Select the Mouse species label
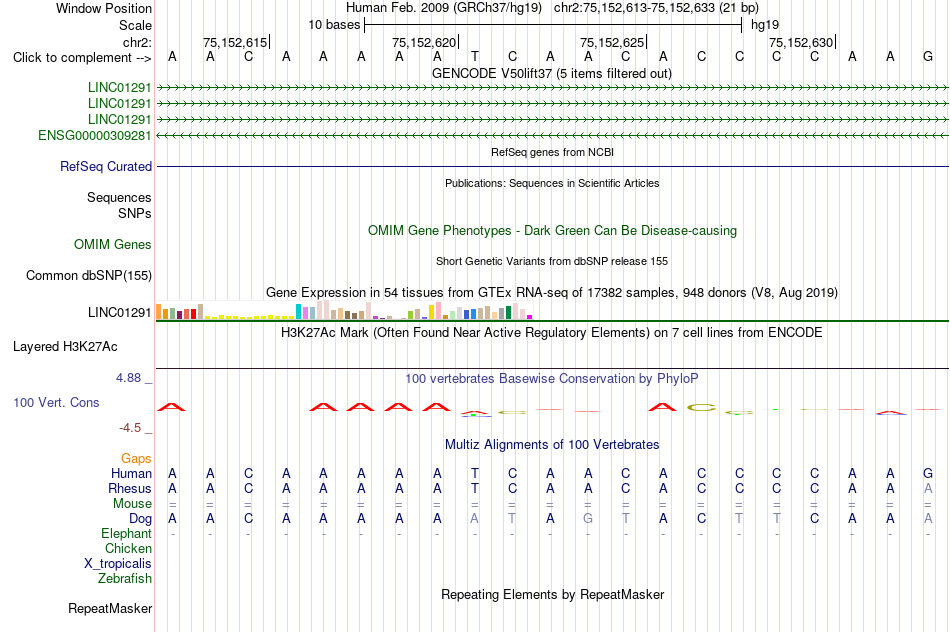Screen dimensions: 950x632 tap(132, 504)
